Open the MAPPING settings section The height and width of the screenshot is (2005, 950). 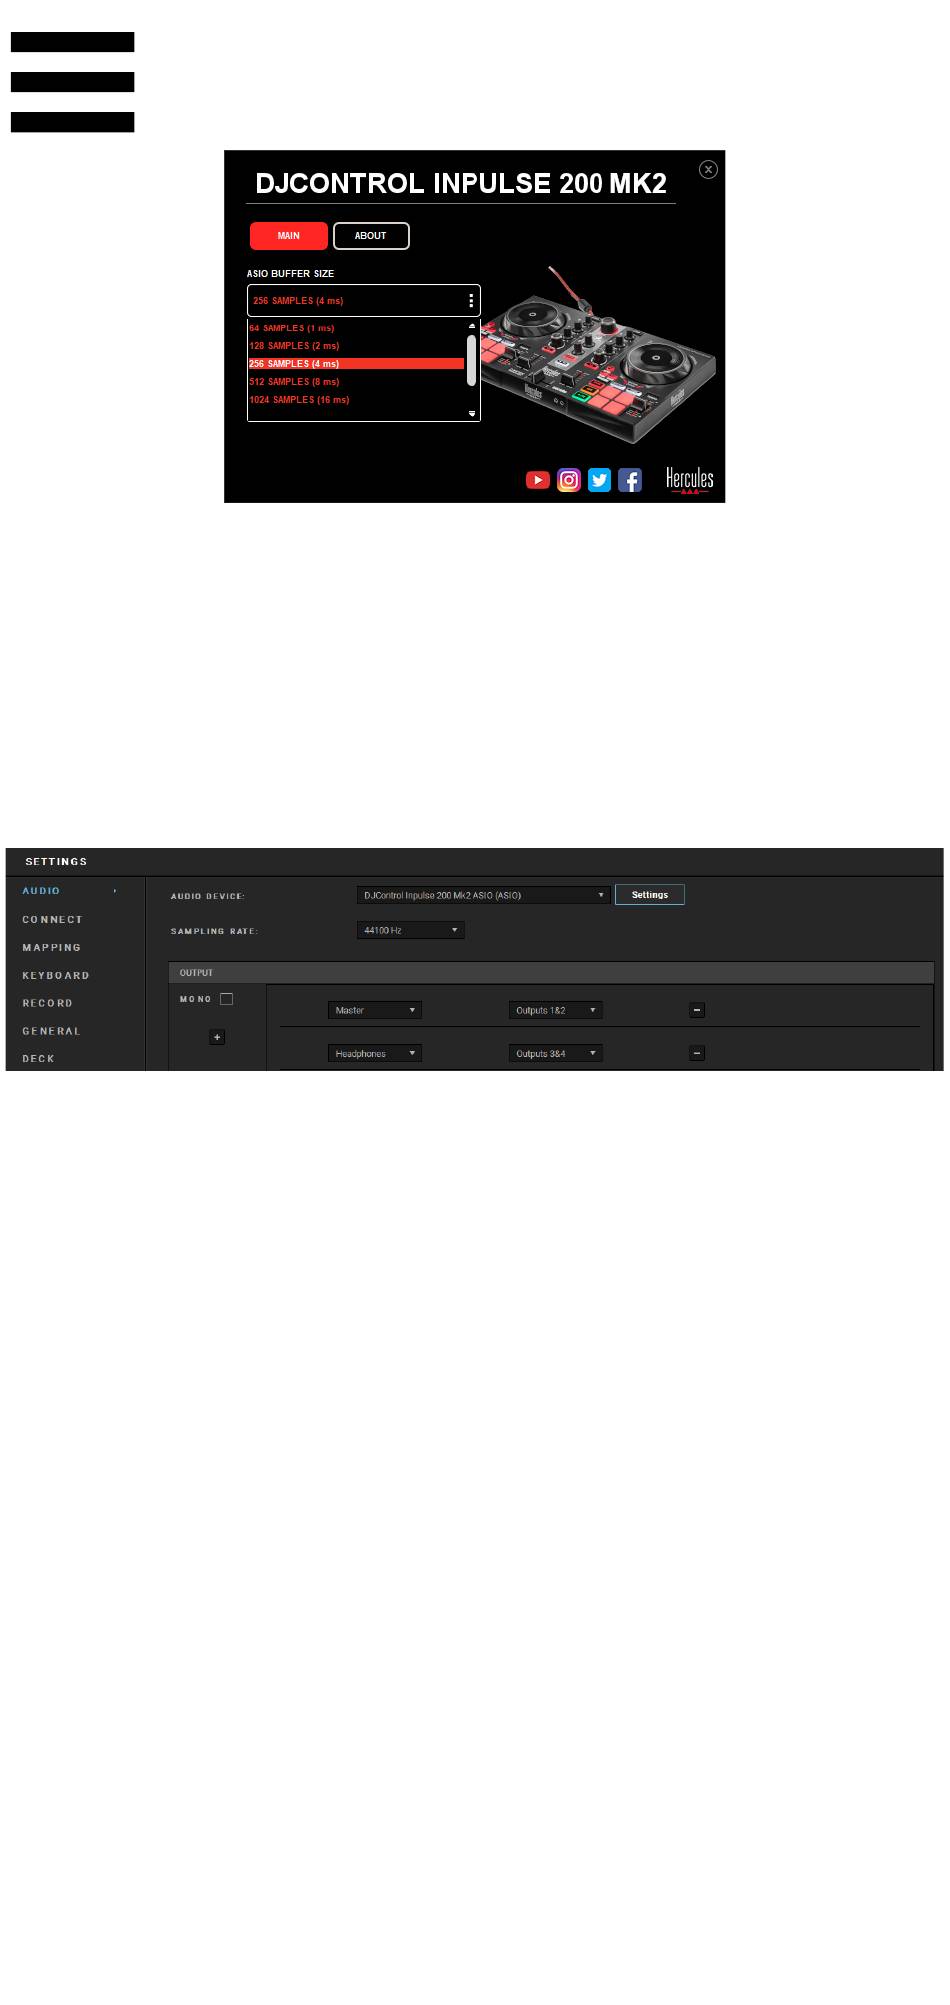point(52,948)
